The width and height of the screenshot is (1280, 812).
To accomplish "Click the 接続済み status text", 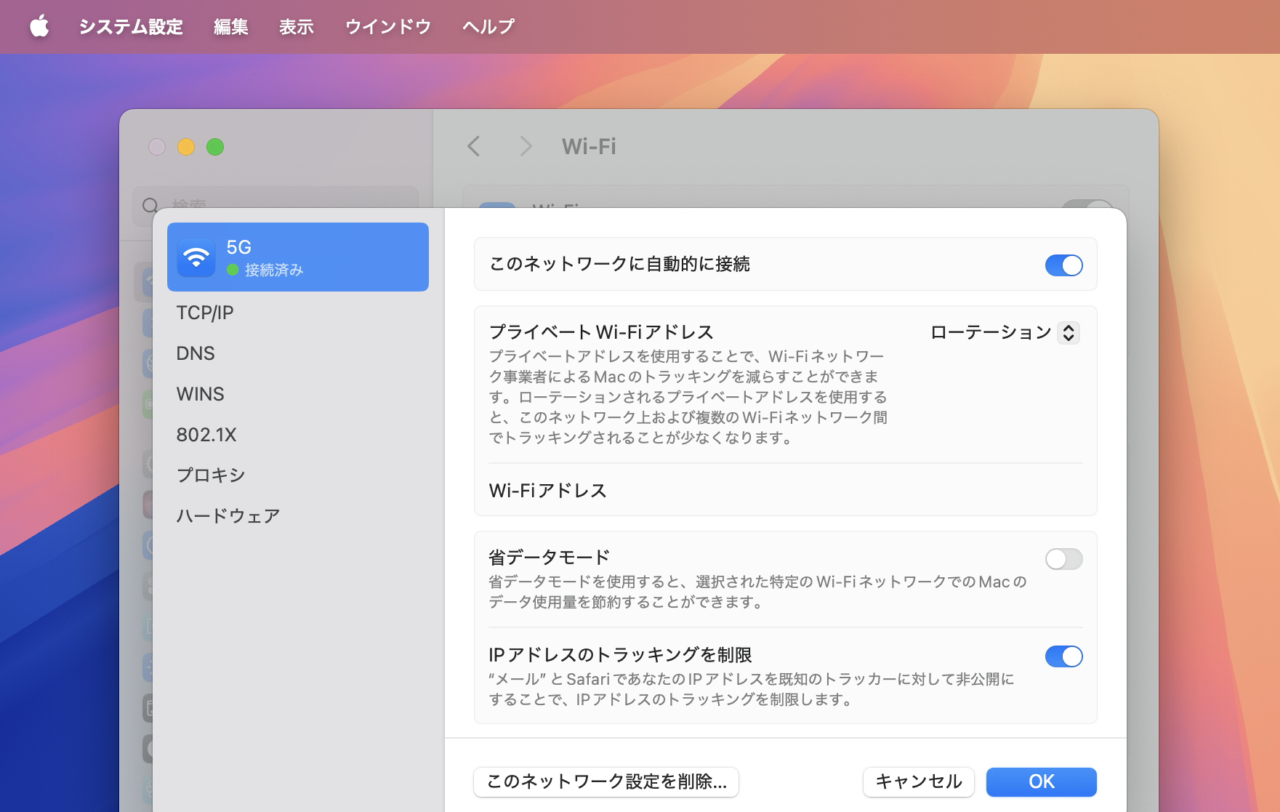I will (x=274, y=270).
